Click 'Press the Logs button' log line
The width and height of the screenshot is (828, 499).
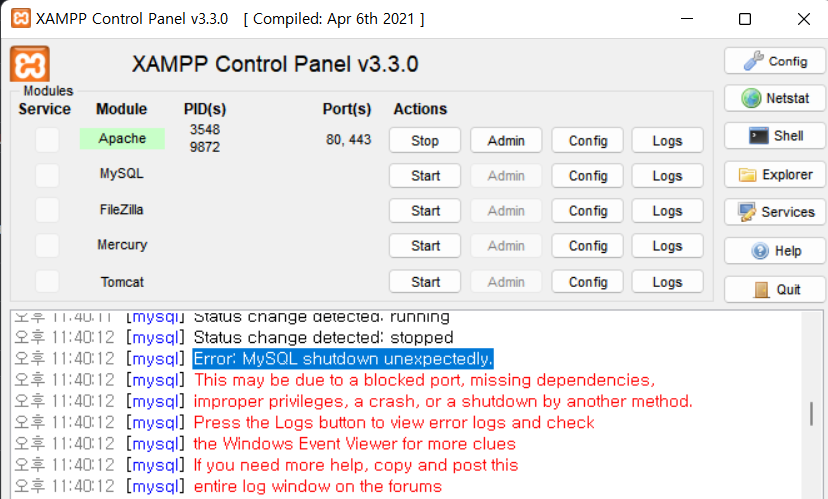pyautogui.click(x=394, y=422)
